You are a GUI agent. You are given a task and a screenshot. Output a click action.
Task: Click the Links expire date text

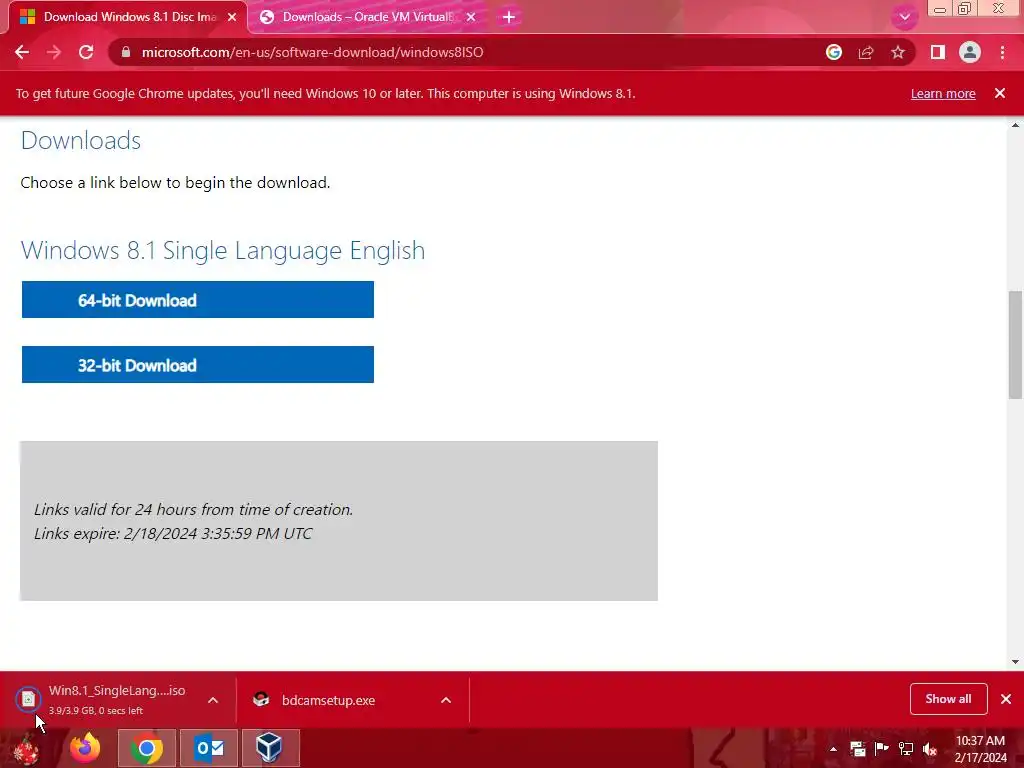[173, 534]
